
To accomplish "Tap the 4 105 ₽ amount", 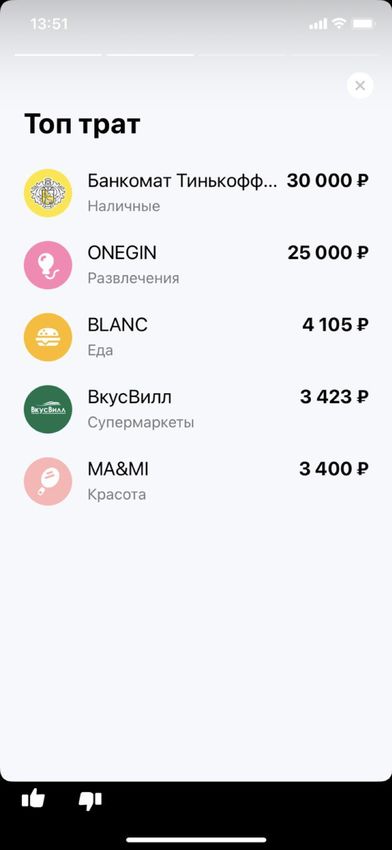I will (336, 325).
